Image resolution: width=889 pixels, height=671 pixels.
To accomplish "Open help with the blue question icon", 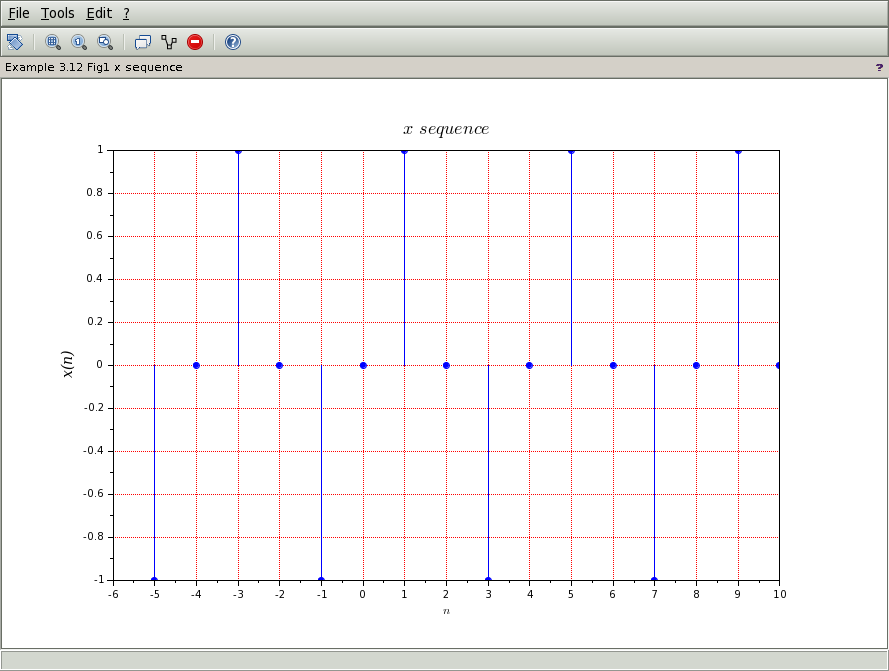I will click(x=233, y=42).
